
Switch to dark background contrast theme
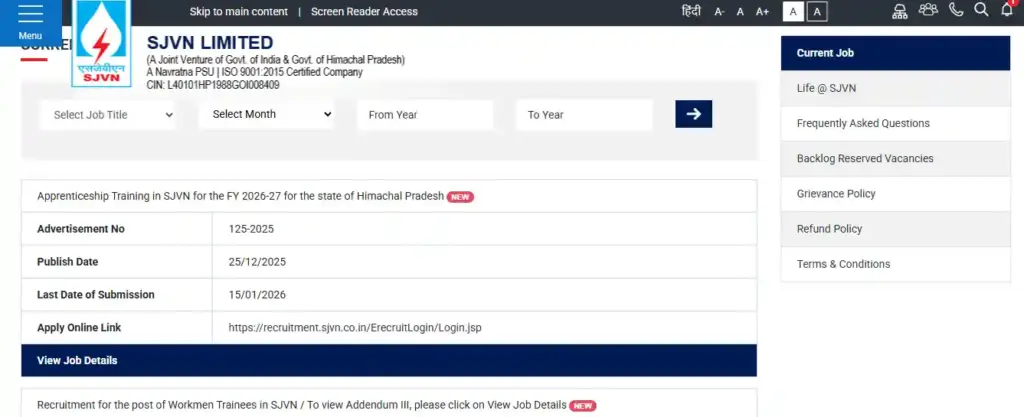[x=817, y=12]
